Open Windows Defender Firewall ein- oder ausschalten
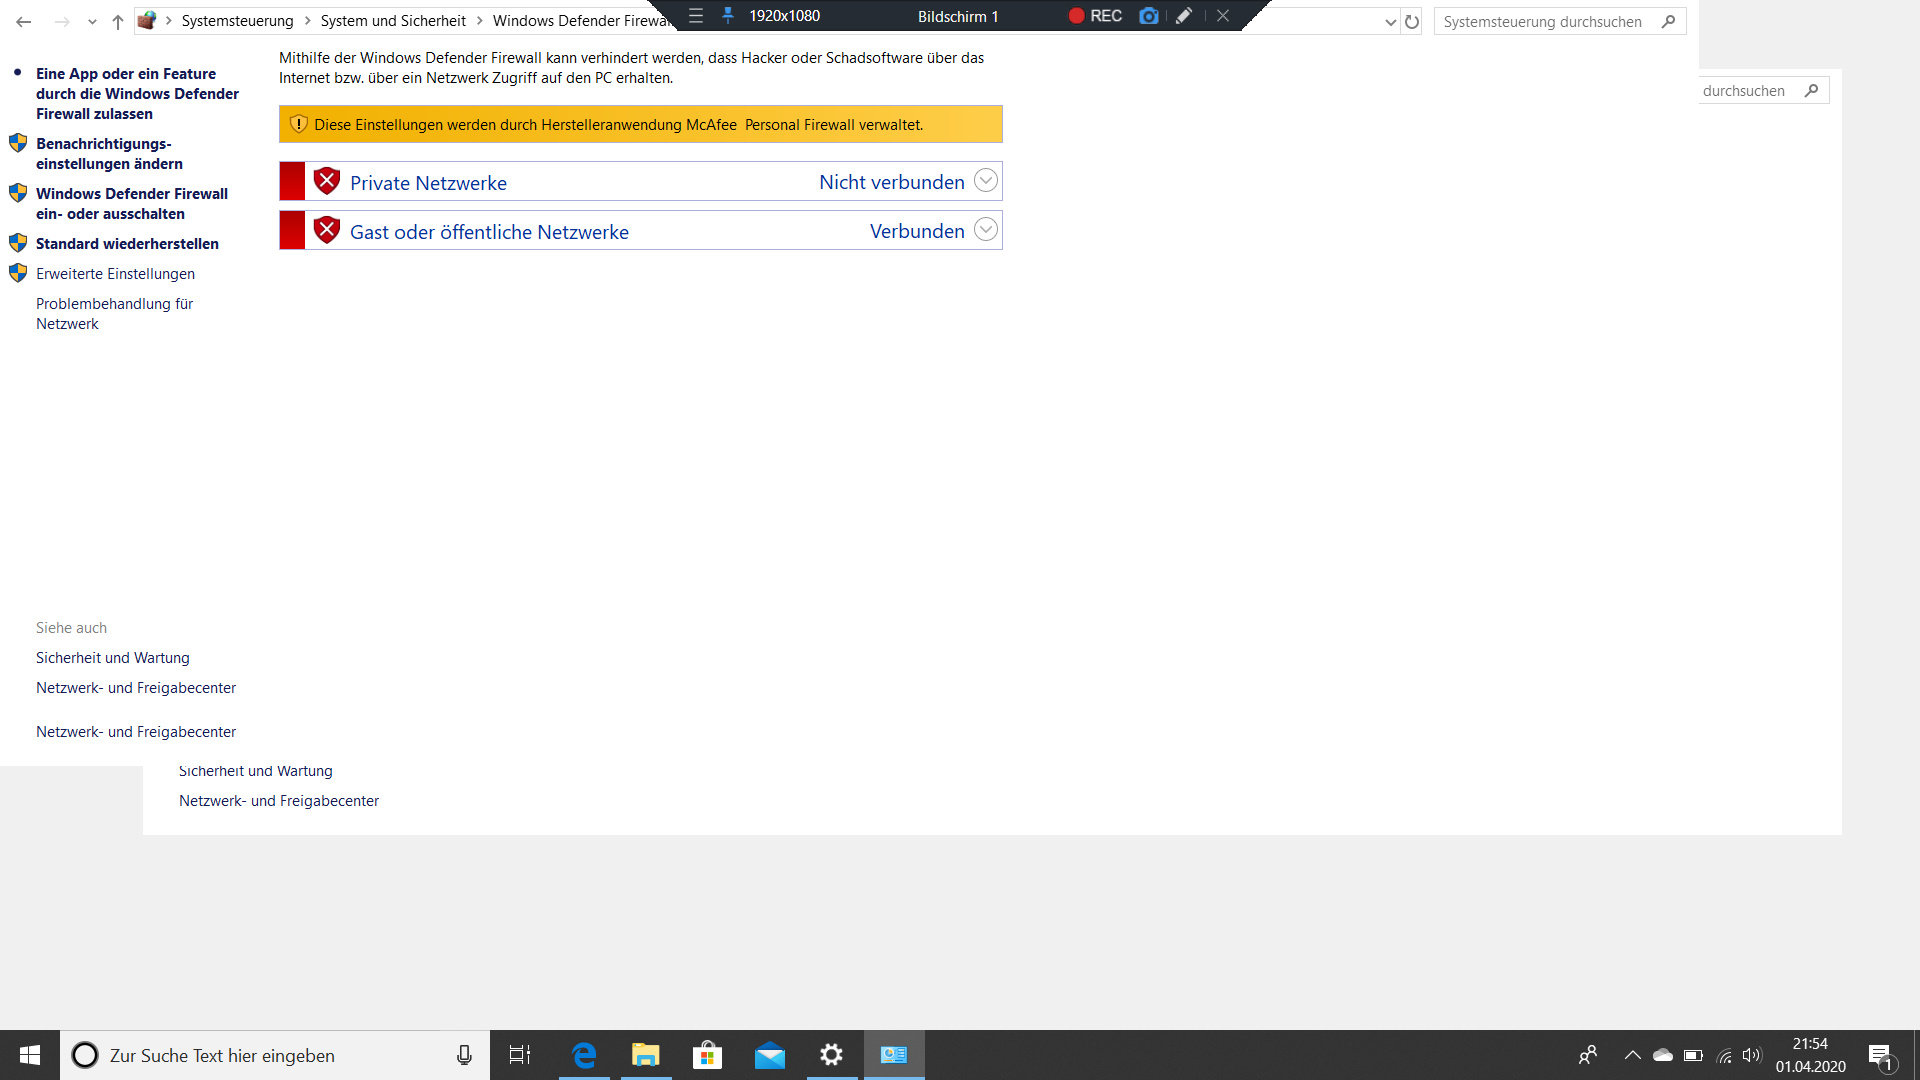Viewport: 1920px width, 1080px height. (132, 204)
